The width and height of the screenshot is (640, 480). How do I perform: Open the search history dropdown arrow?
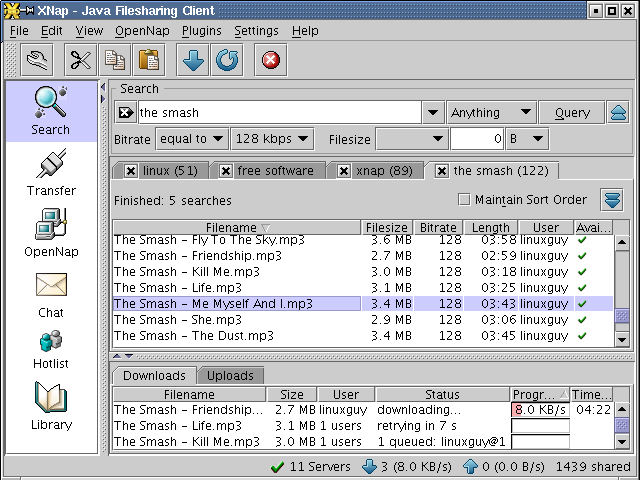[x=433, y=112]
